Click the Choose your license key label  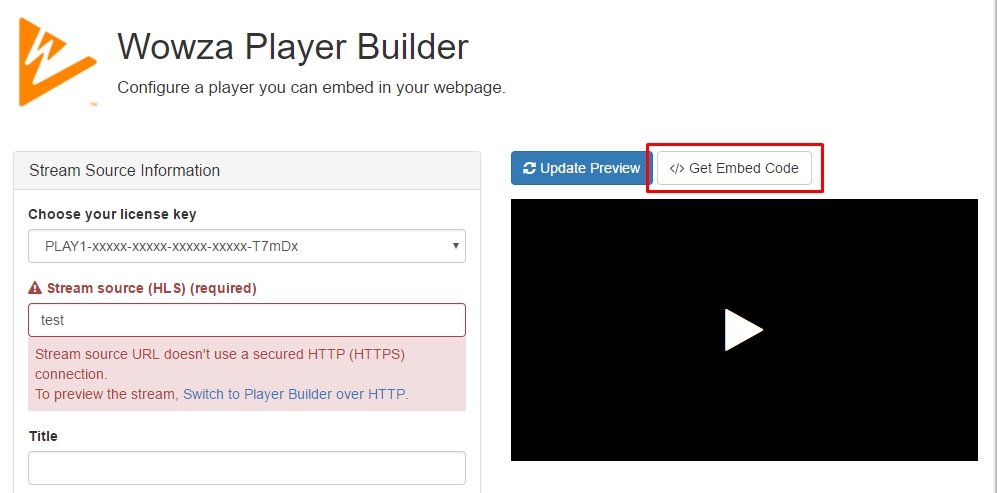point(113,214)
